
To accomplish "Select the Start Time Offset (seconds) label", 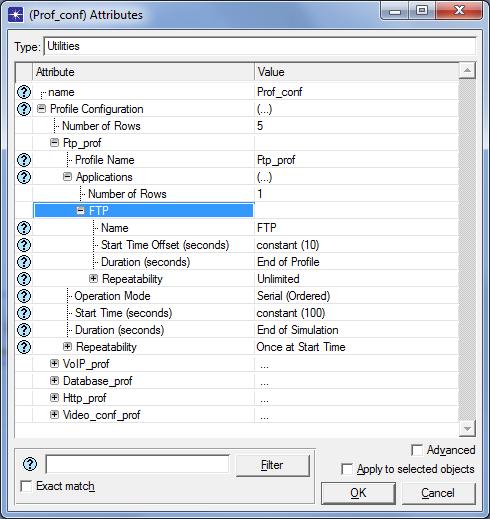I will 165,245.
